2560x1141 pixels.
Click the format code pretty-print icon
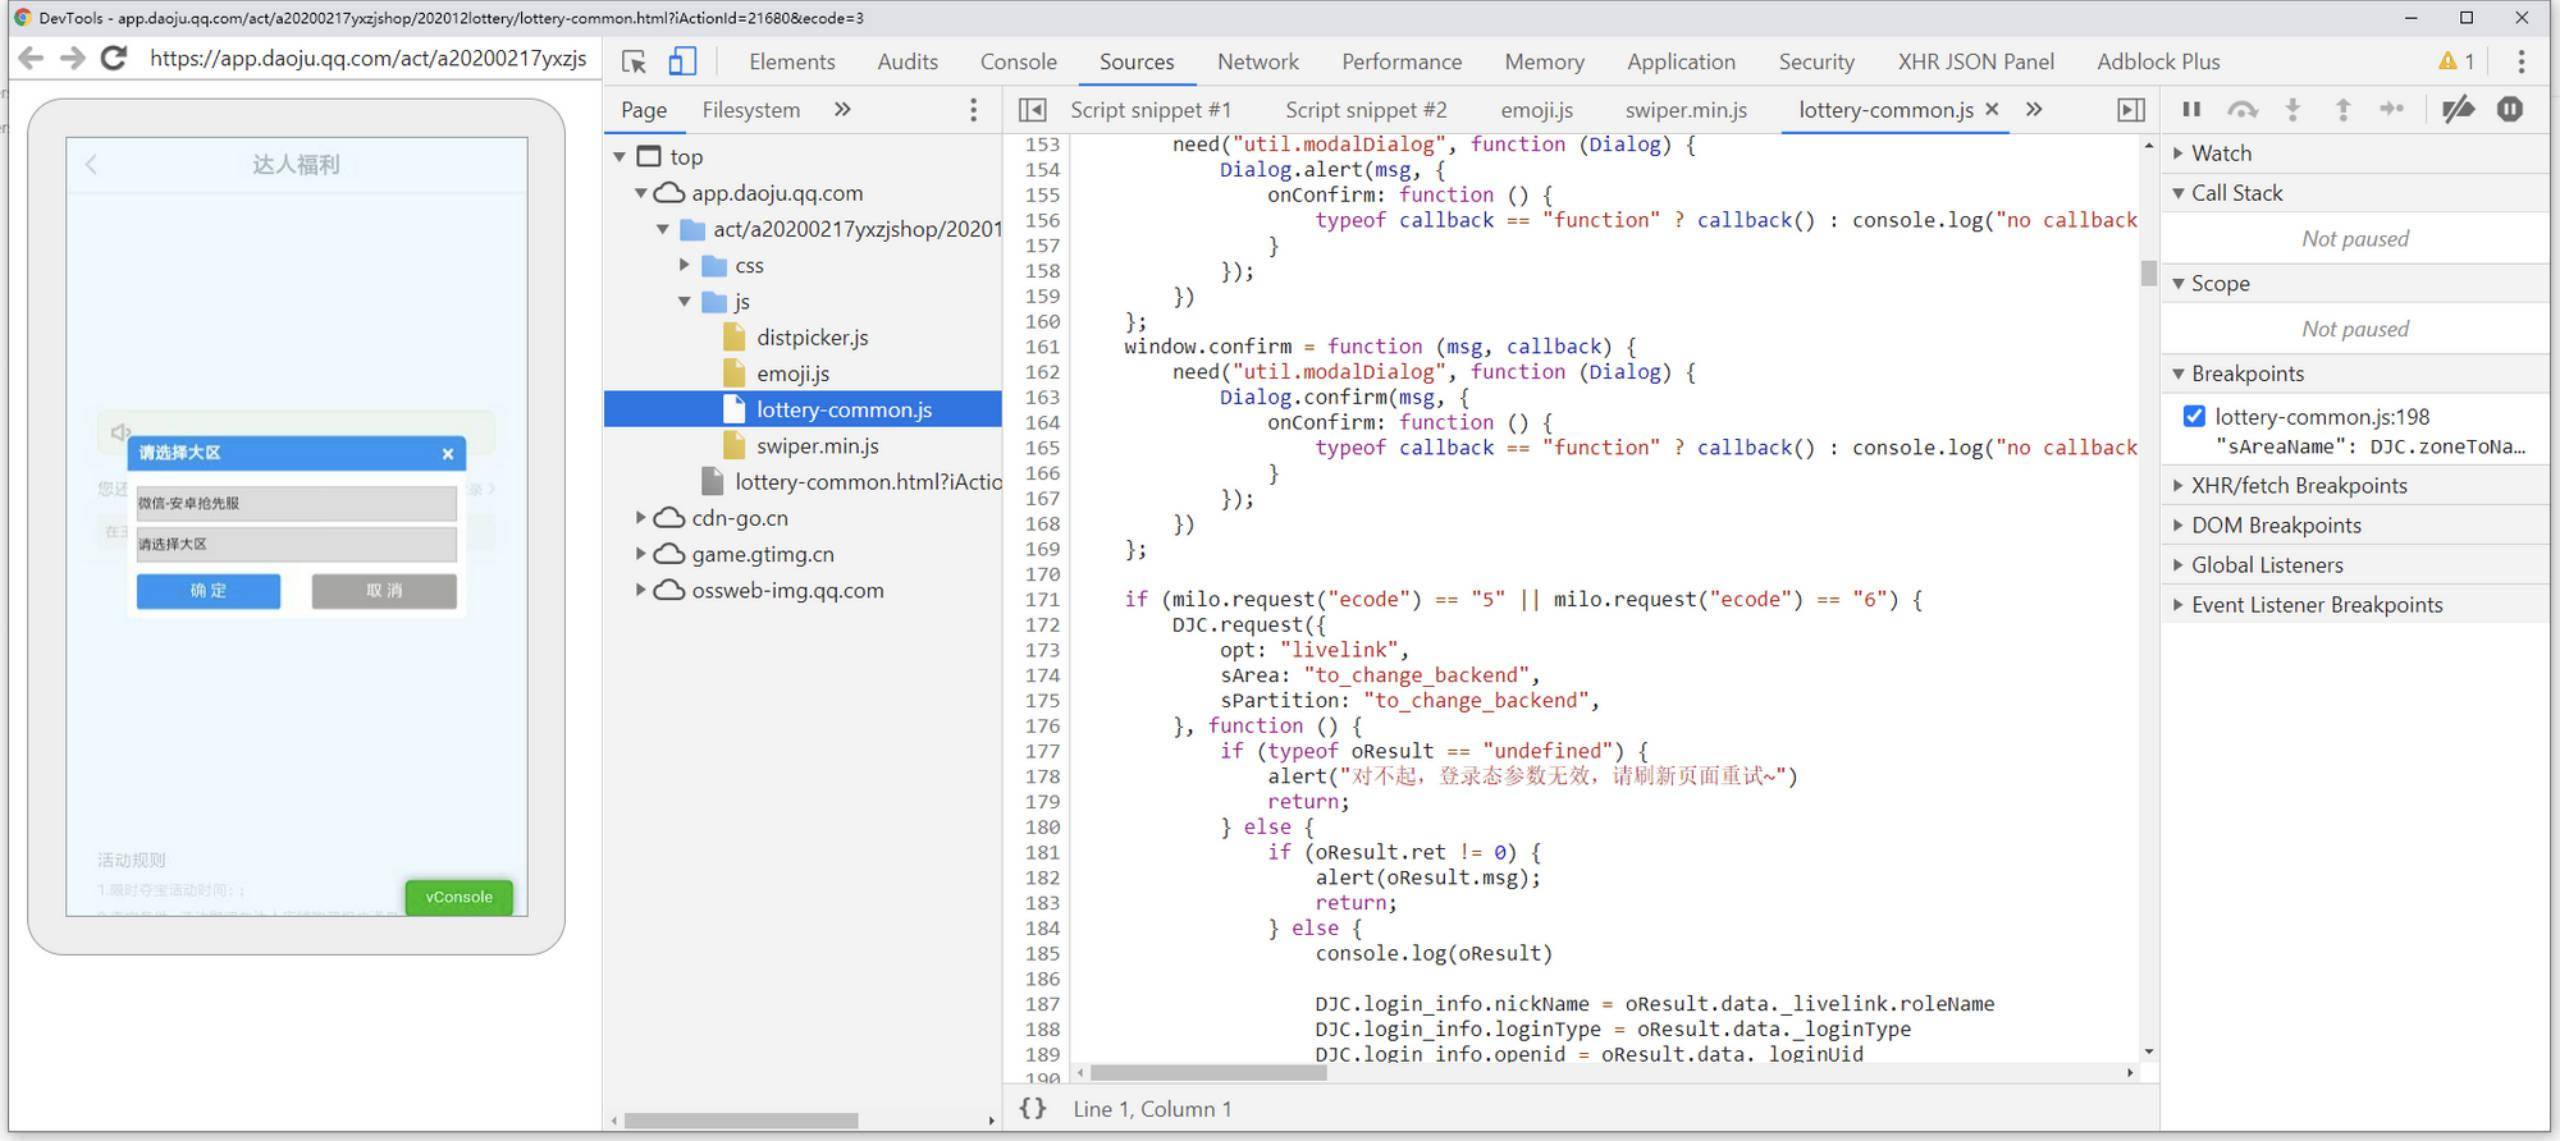coord(1040,1108)
